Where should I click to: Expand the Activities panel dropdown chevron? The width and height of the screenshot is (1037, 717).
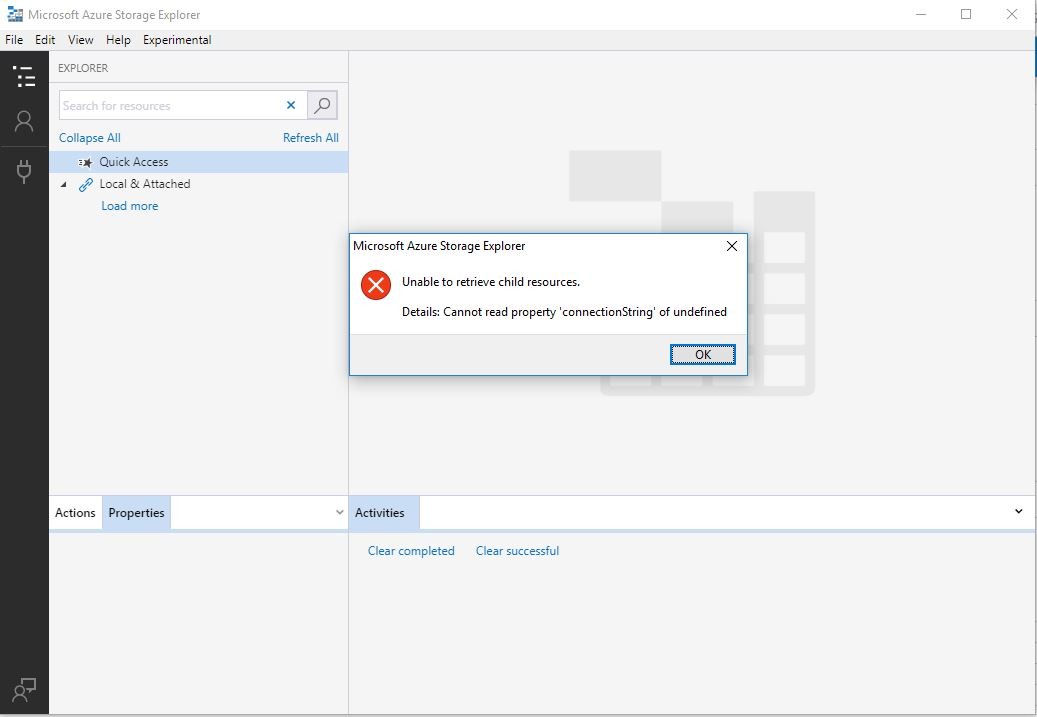[1019, 512]
